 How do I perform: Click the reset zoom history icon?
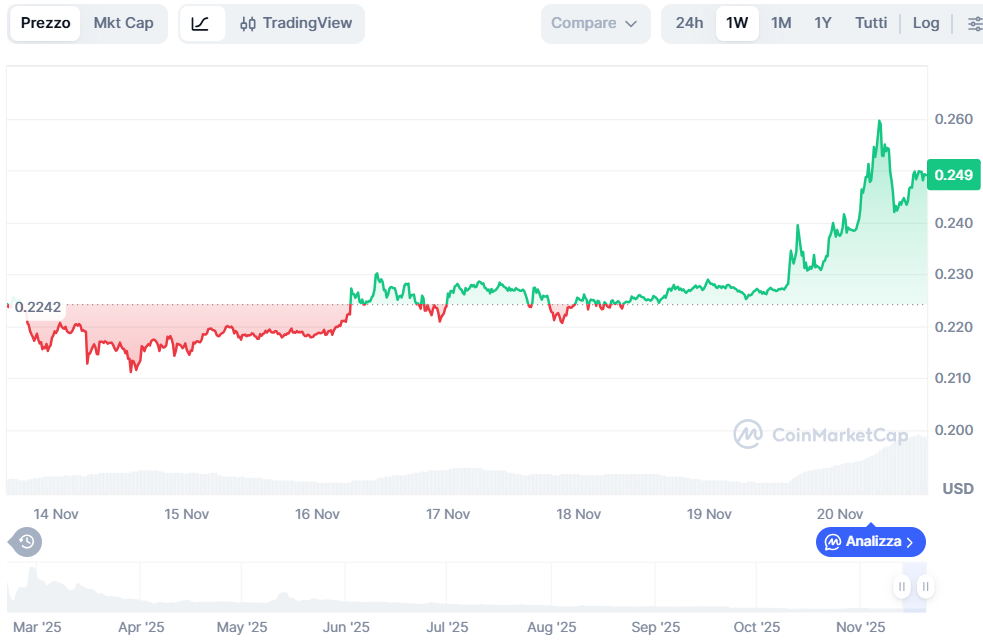pos(24,541)
